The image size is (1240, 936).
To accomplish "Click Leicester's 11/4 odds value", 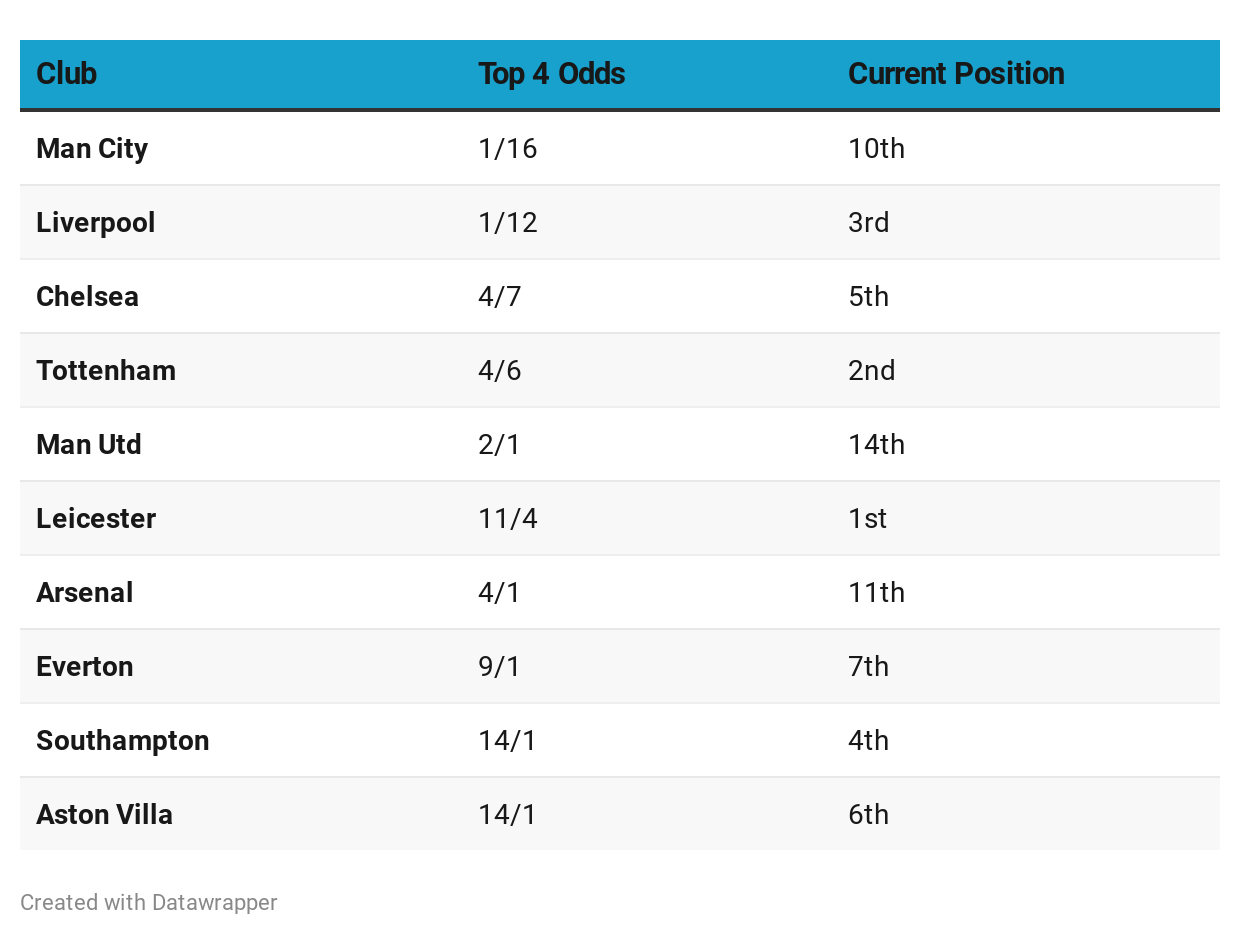I will pyautogui.click(x=508, y=518).
